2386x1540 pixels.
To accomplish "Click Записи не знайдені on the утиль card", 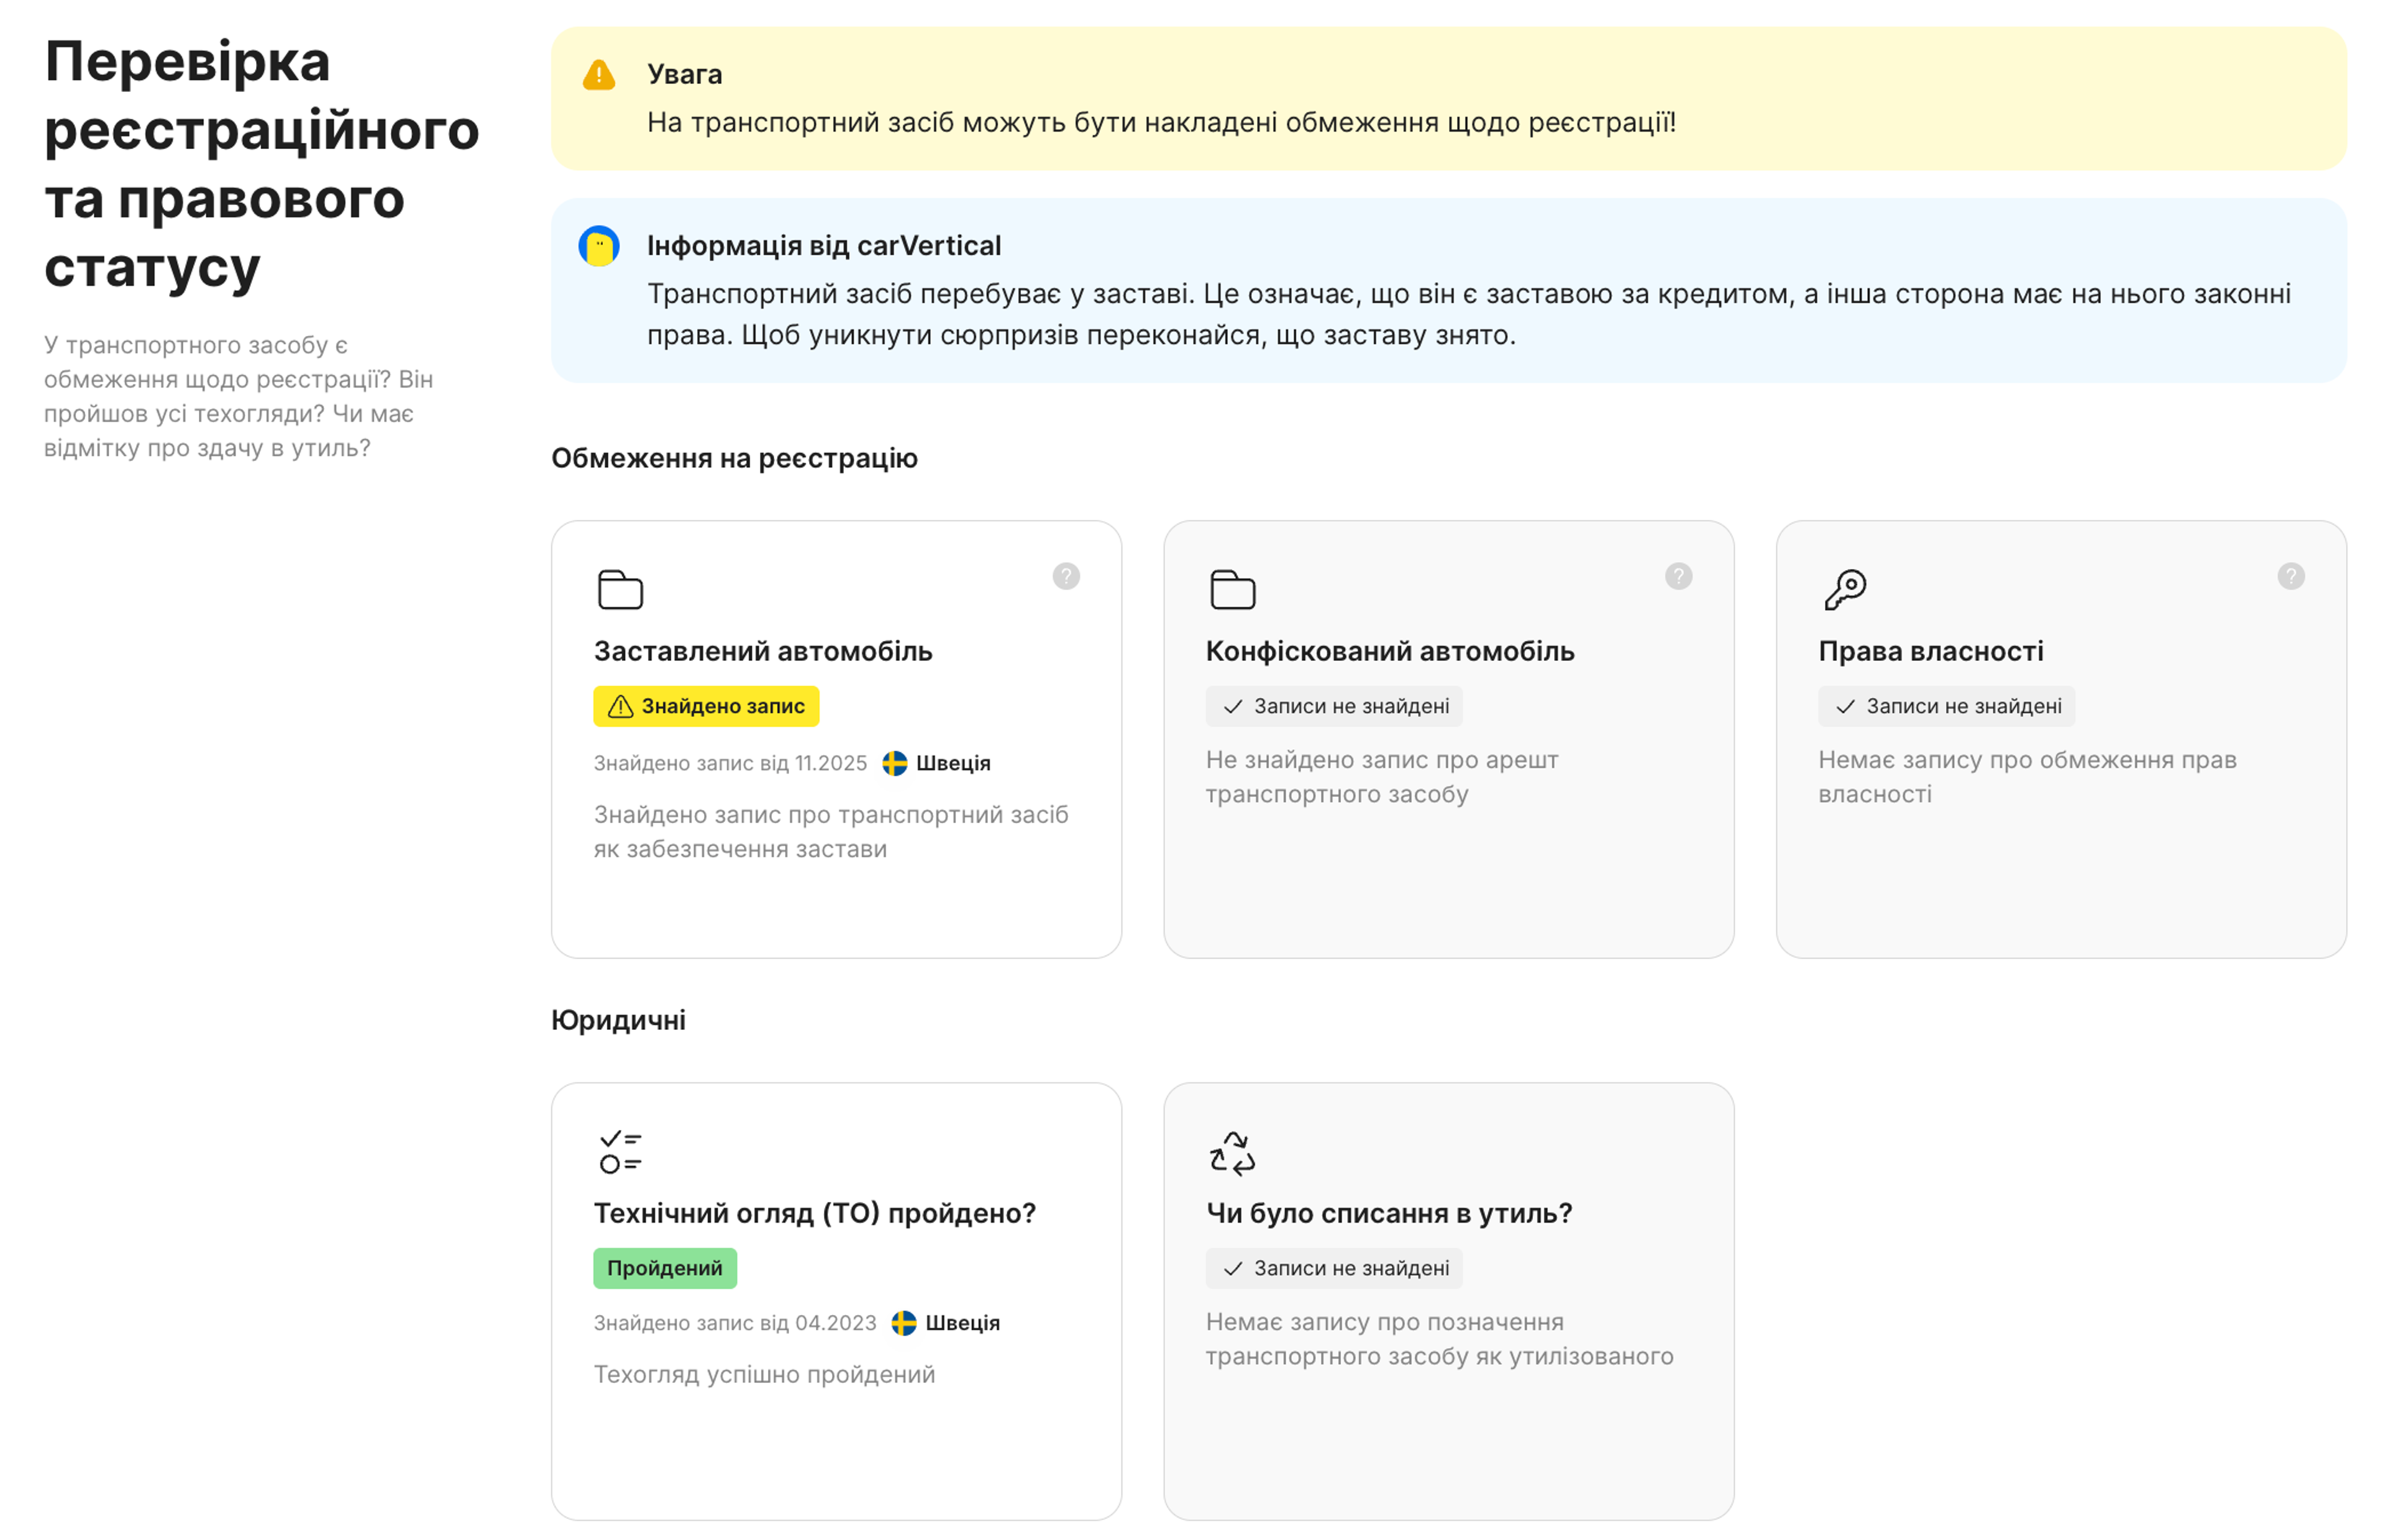I will tap(1334, 1268).
